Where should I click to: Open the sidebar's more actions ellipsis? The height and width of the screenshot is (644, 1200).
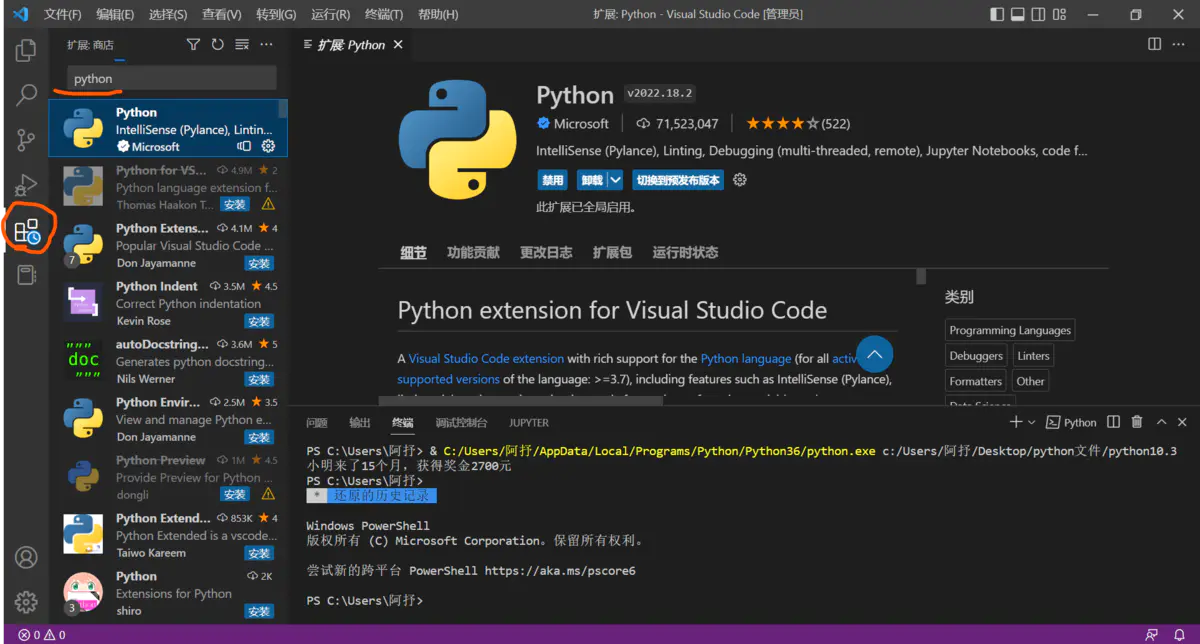pyautogui.click(x=266, y=45)
